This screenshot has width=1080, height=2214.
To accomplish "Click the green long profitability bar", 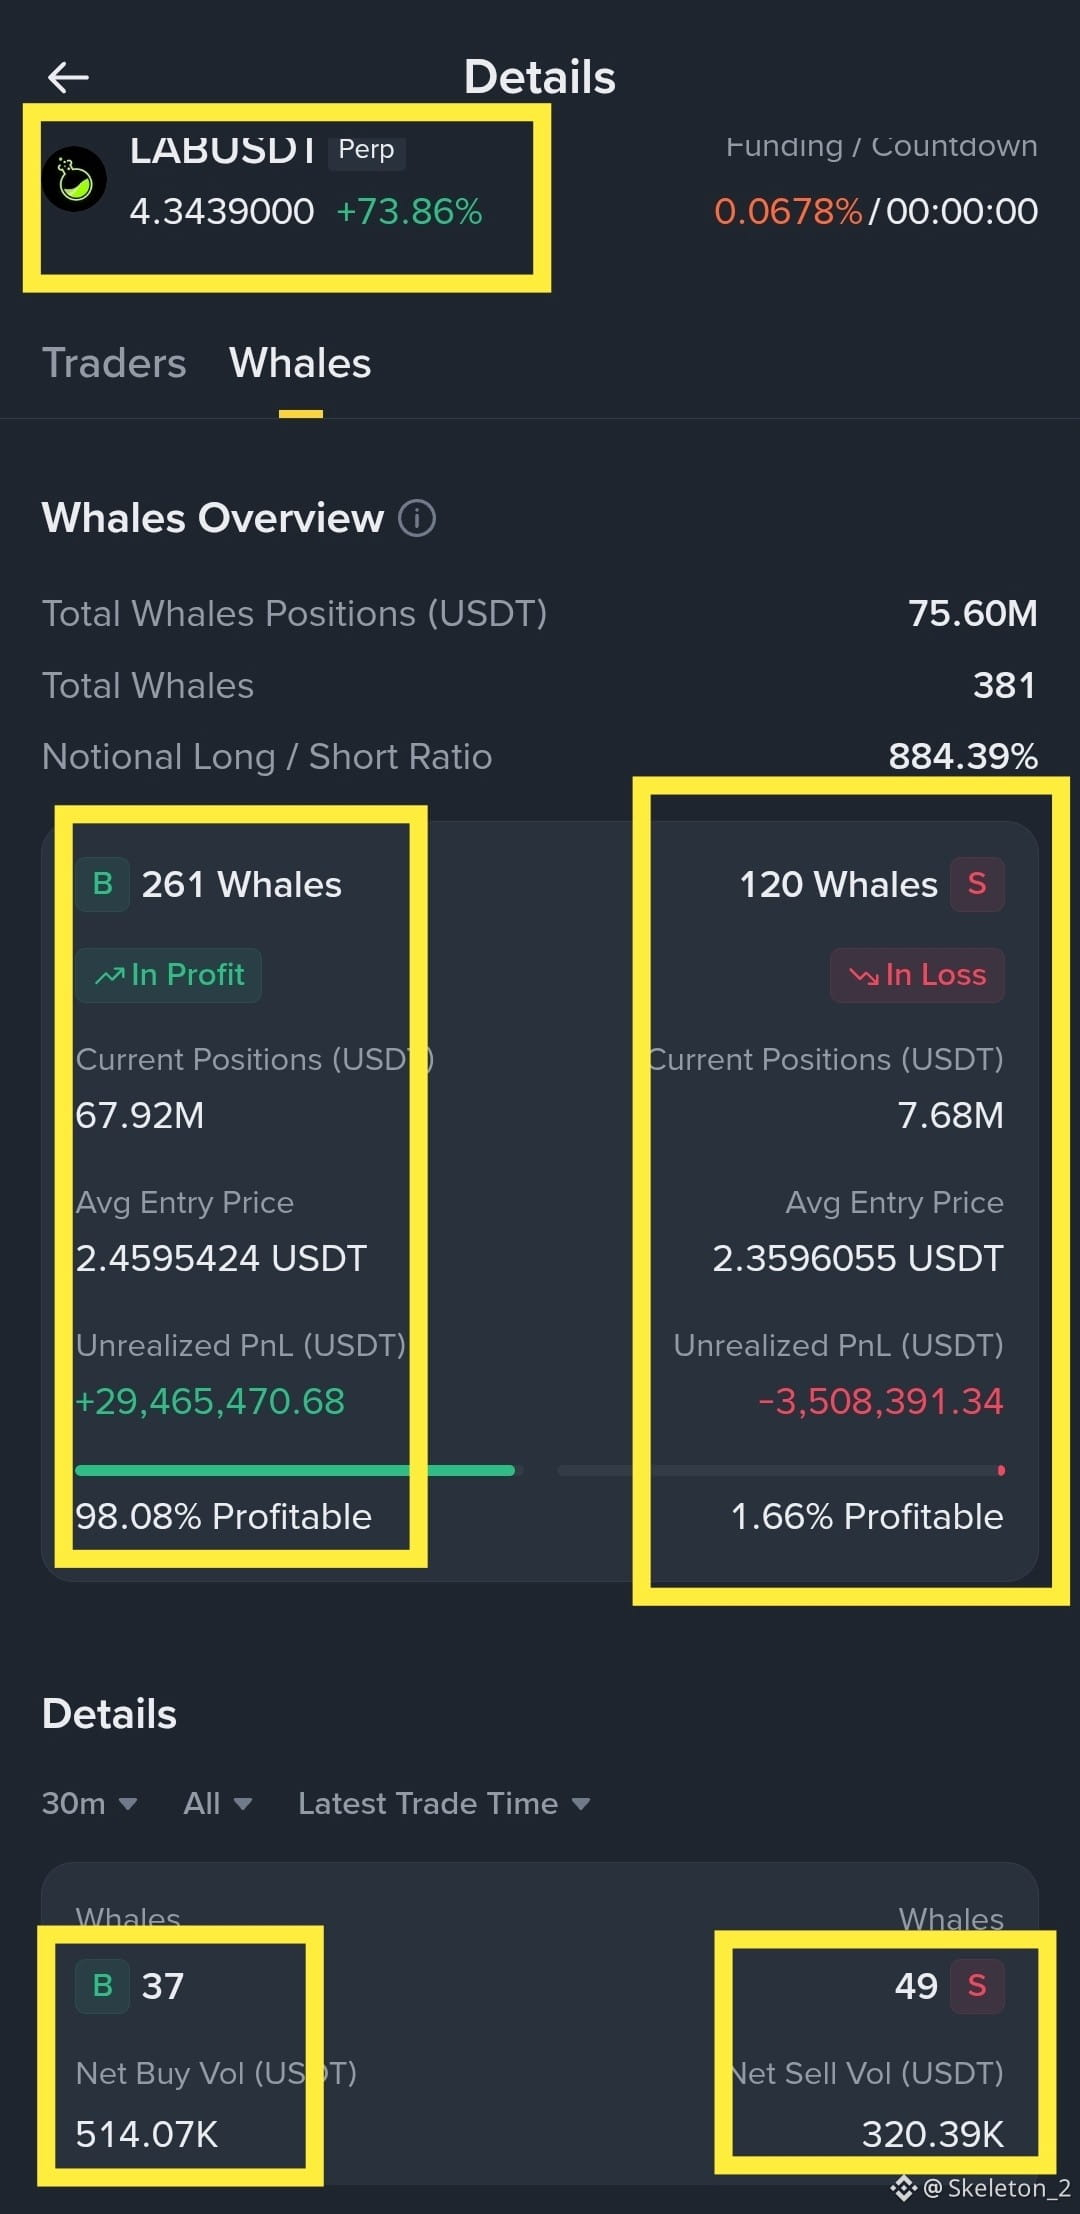I will pyautogui.click(x=295, y=1470).
